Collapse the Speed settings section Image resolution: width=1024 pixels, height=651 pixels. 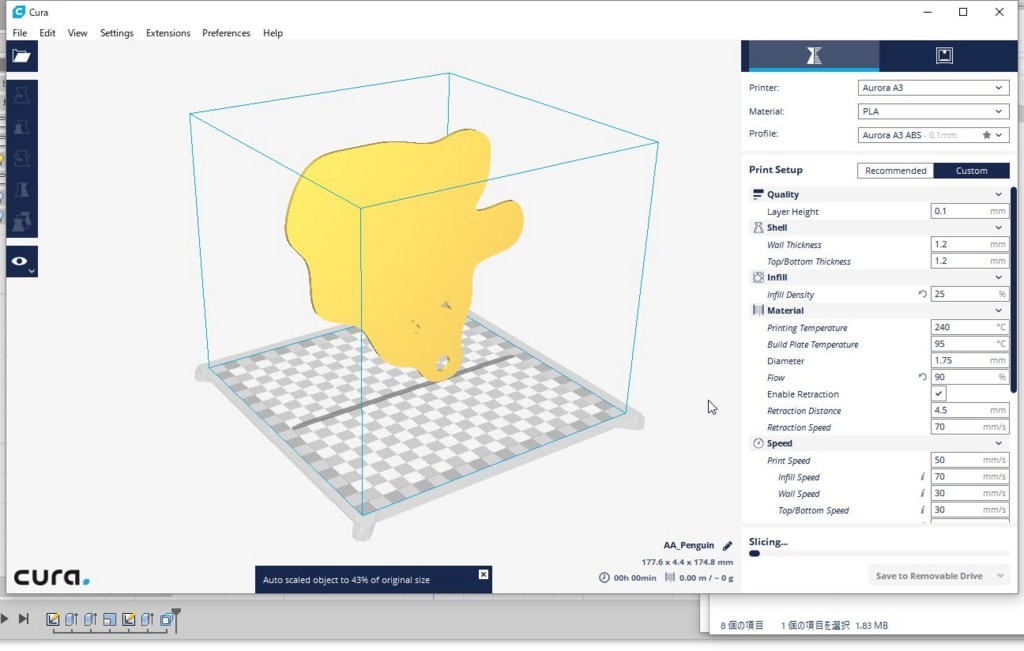pyautogui.click(x=999, y=443)
